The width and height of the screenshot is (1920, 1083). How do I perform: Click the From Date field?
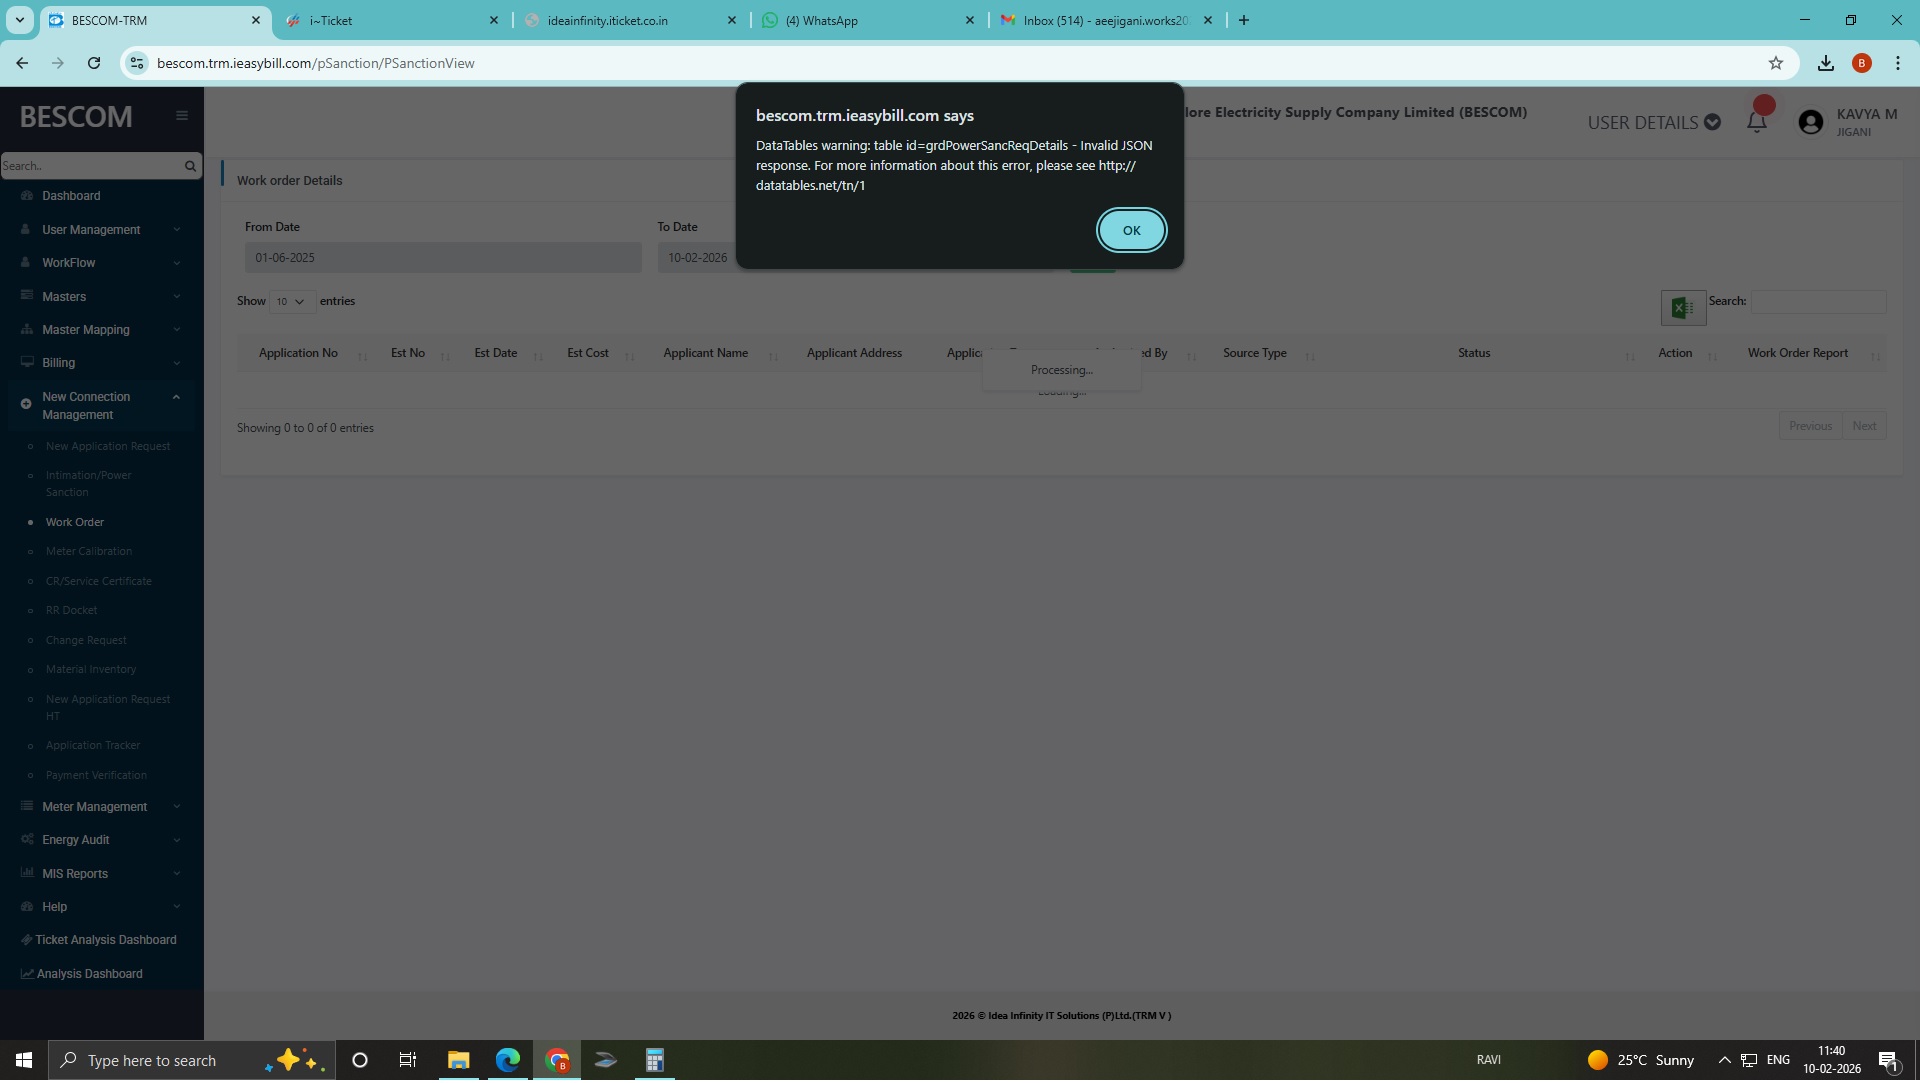point(442,258)
